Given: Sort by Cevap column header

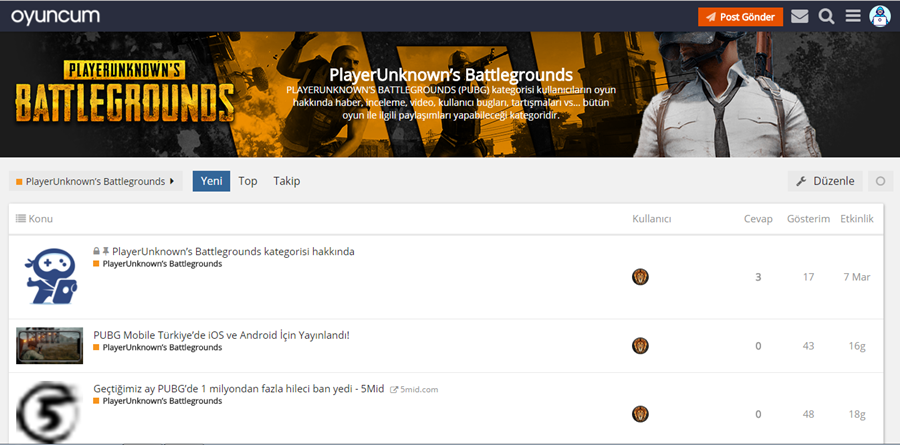Looking at the screenshot, I should click(758, 219).
